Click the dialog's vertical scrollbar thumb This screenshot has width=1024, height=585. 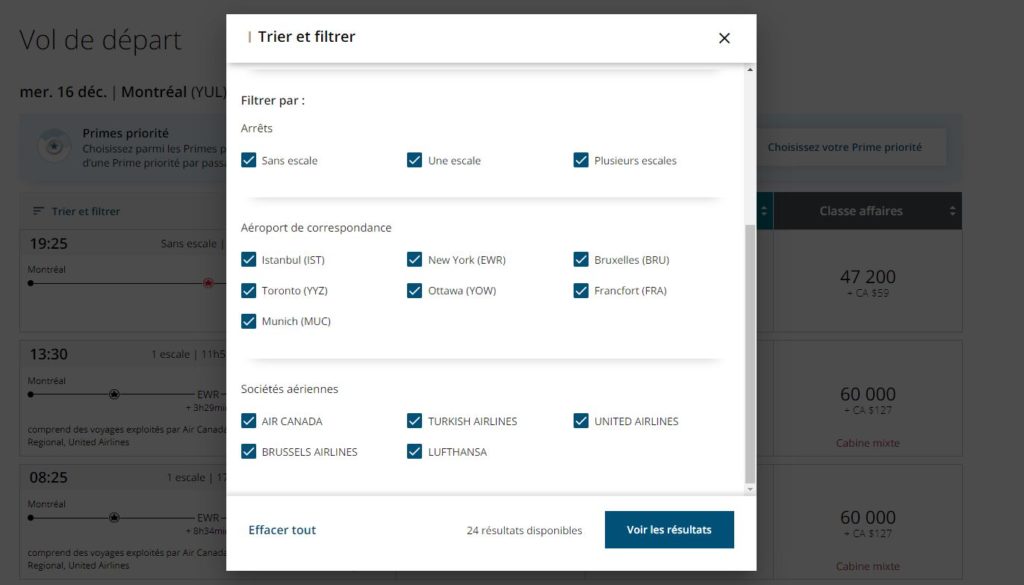[x=750, y=350]
